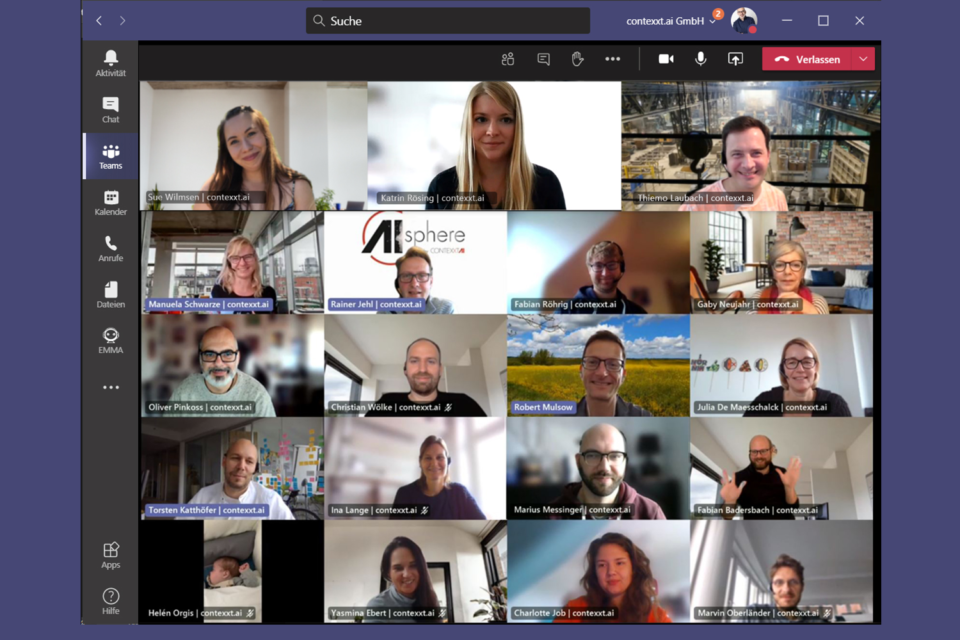Click the Marius Messinger name label
The image size is (960, 640).
572,510
